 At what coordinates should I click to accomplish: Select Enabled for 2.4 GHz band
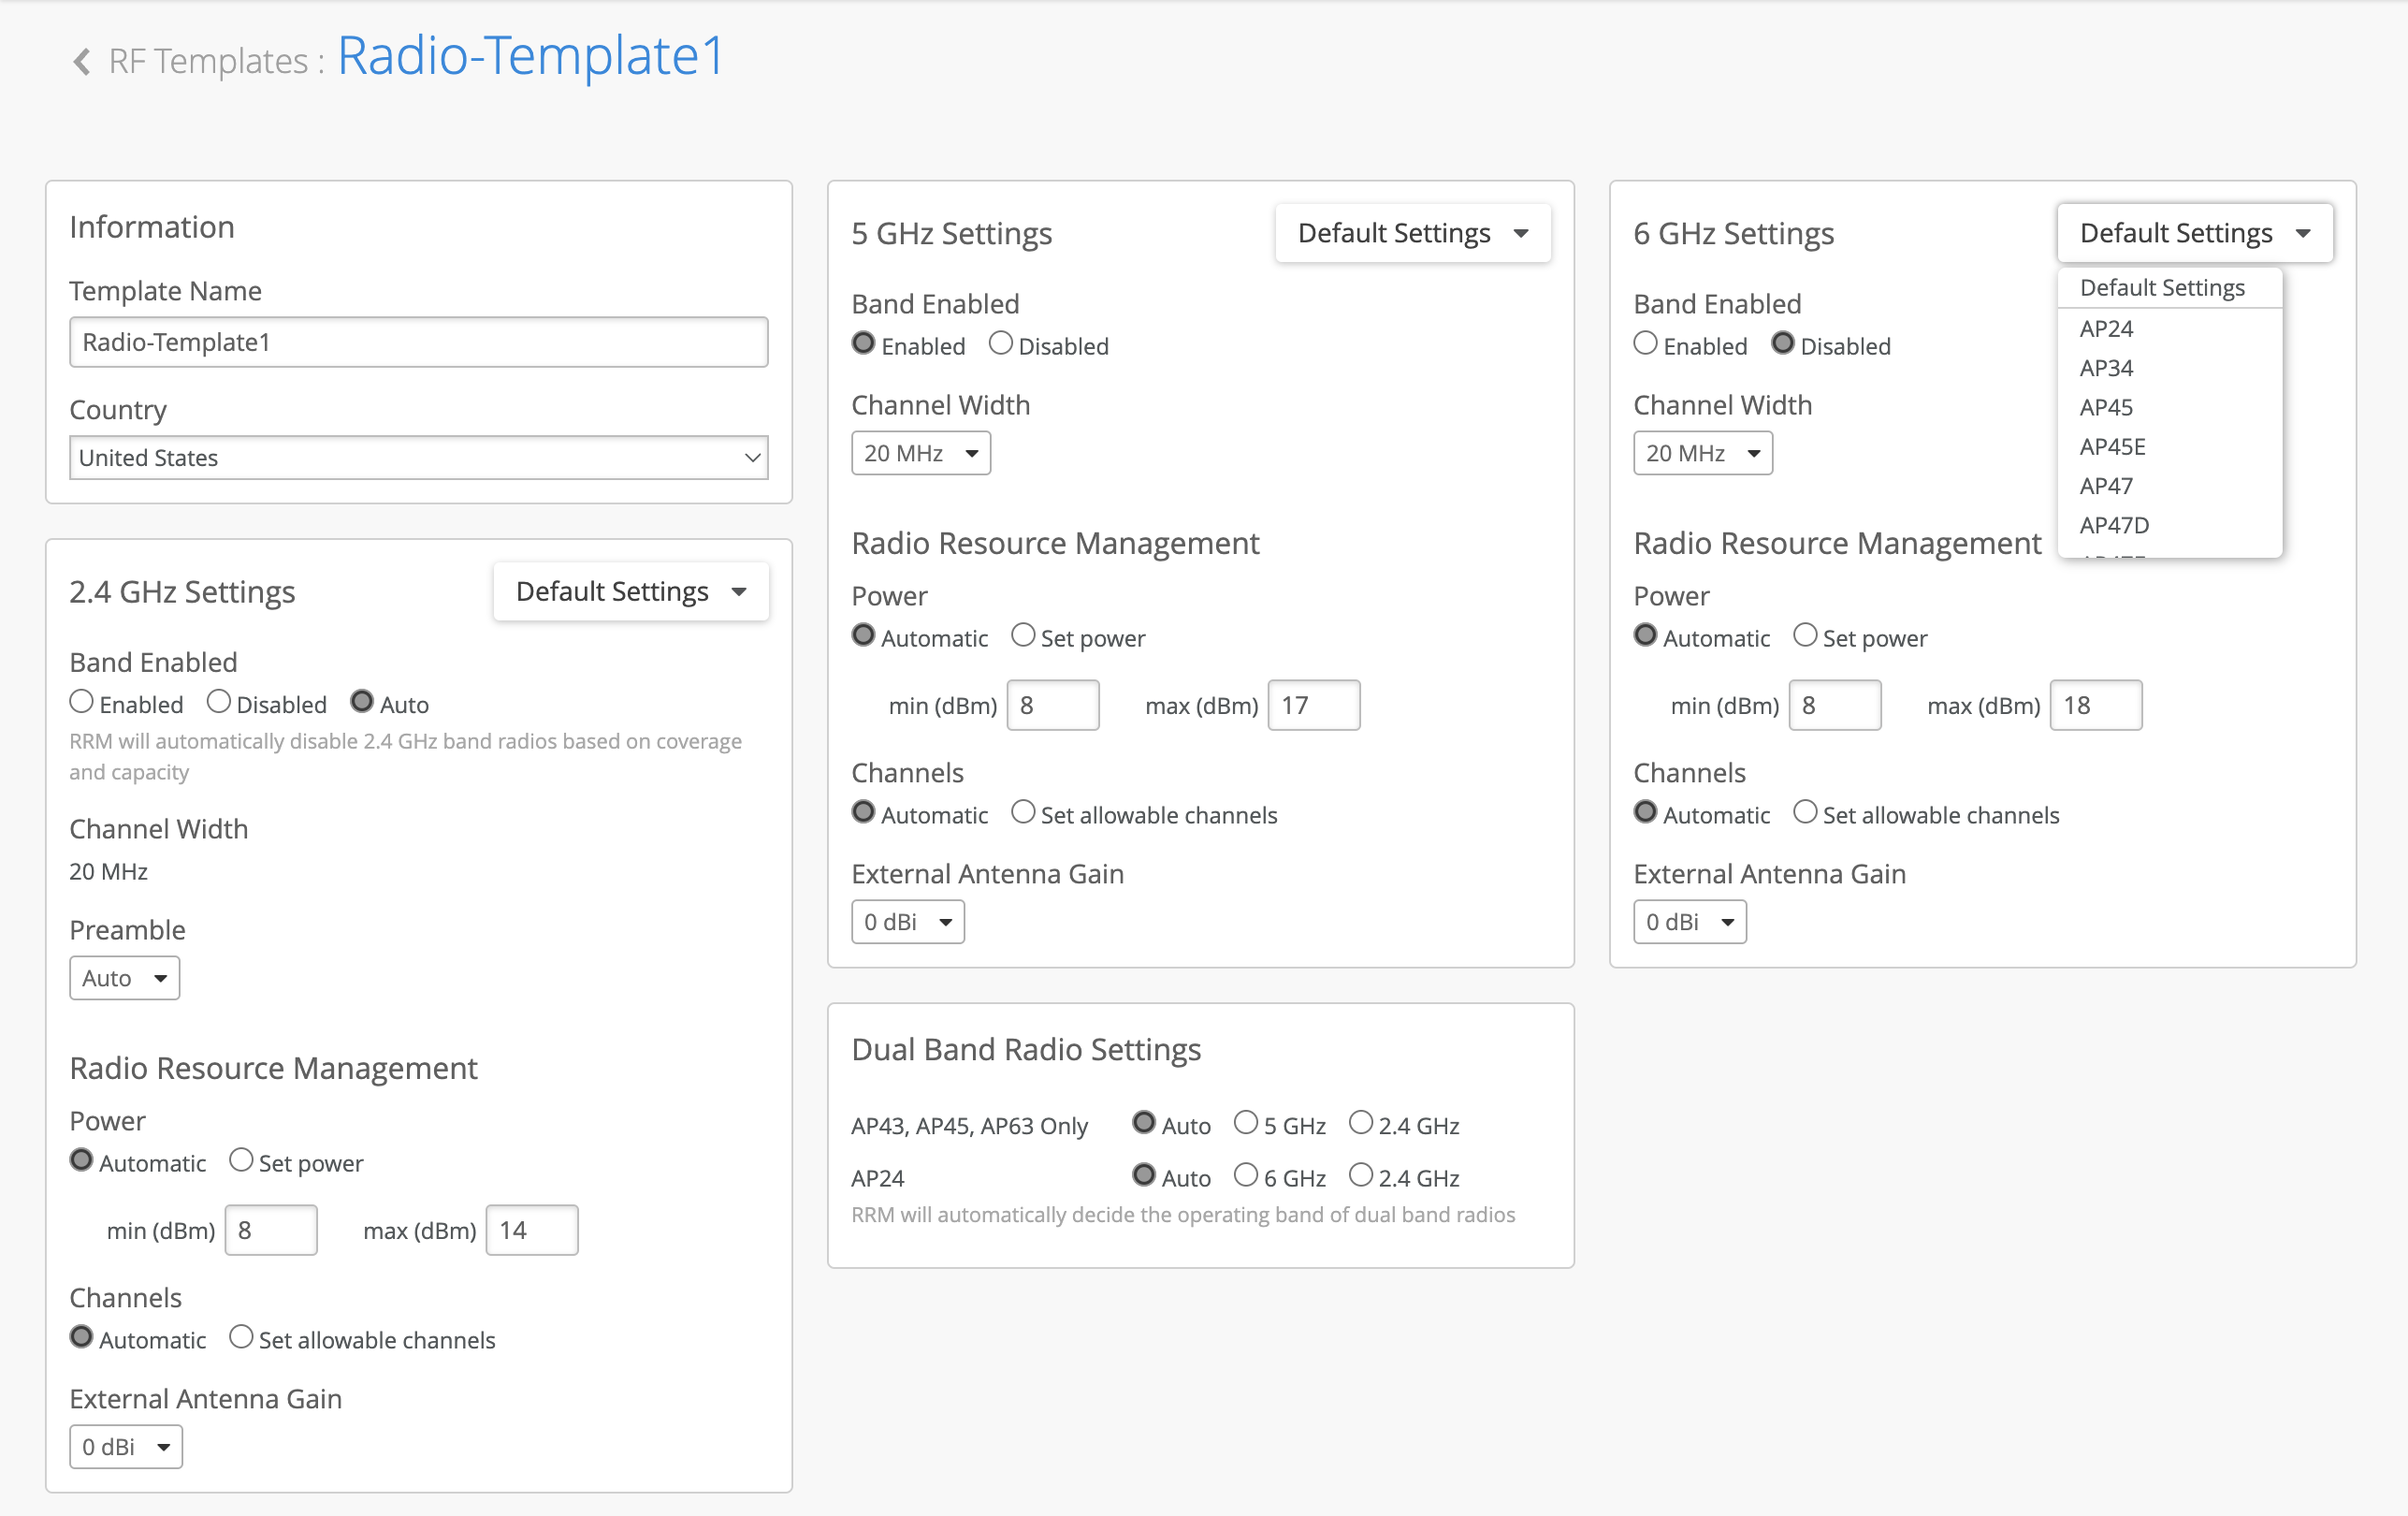tap(82, 703)
